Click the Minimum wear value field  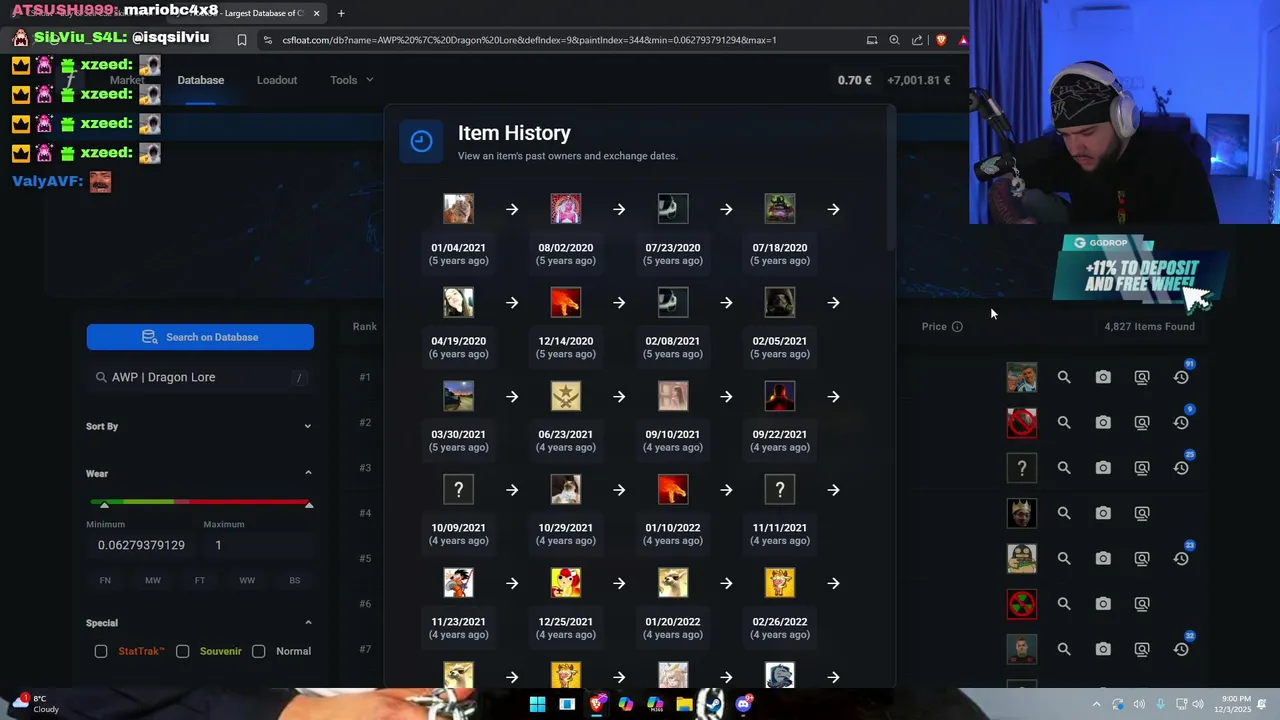coord(141,545)
